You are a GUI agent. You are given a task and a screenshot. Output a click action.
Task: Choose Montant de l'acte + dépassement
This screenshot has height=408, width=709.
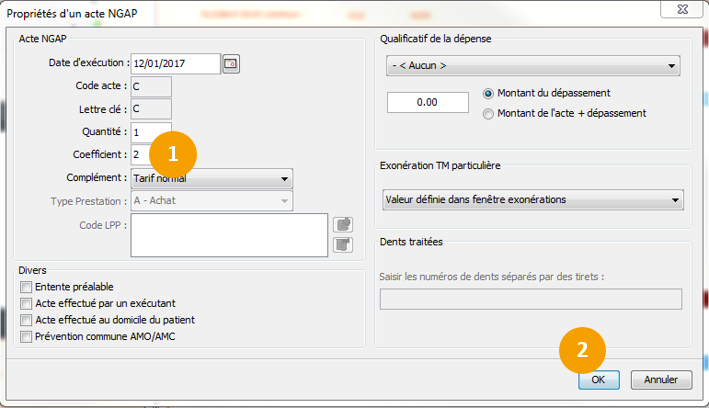(488, 113)
